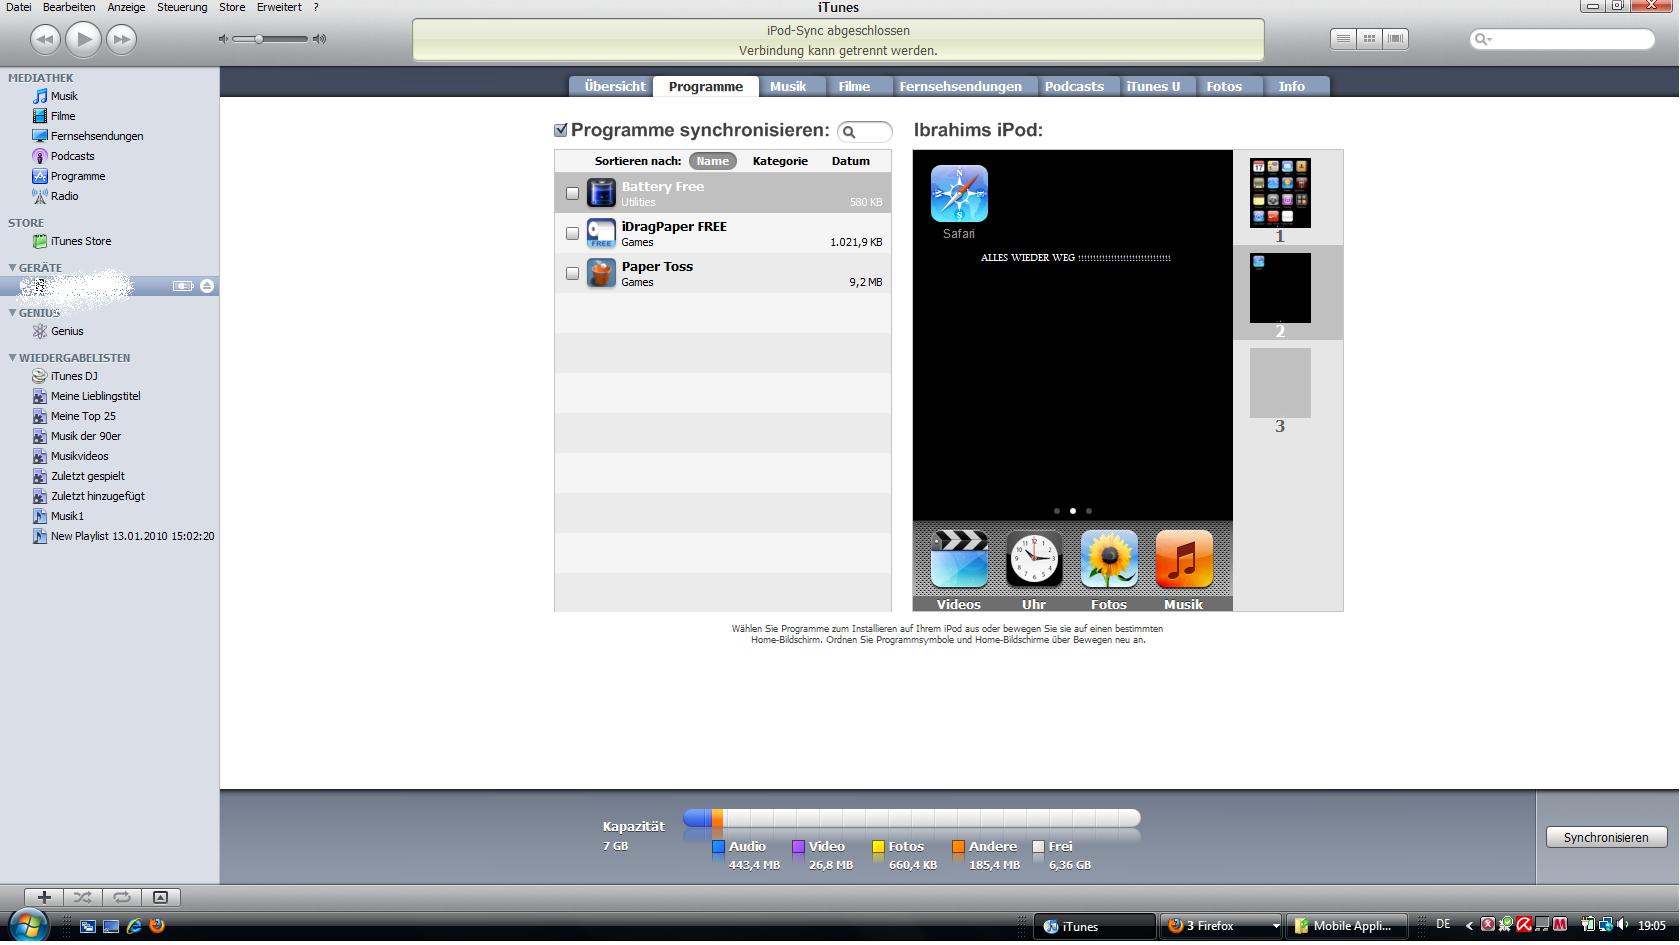Click the Uhr clock dock icon
This screenshot has width=1680, height=945.
click(1034, 559)
